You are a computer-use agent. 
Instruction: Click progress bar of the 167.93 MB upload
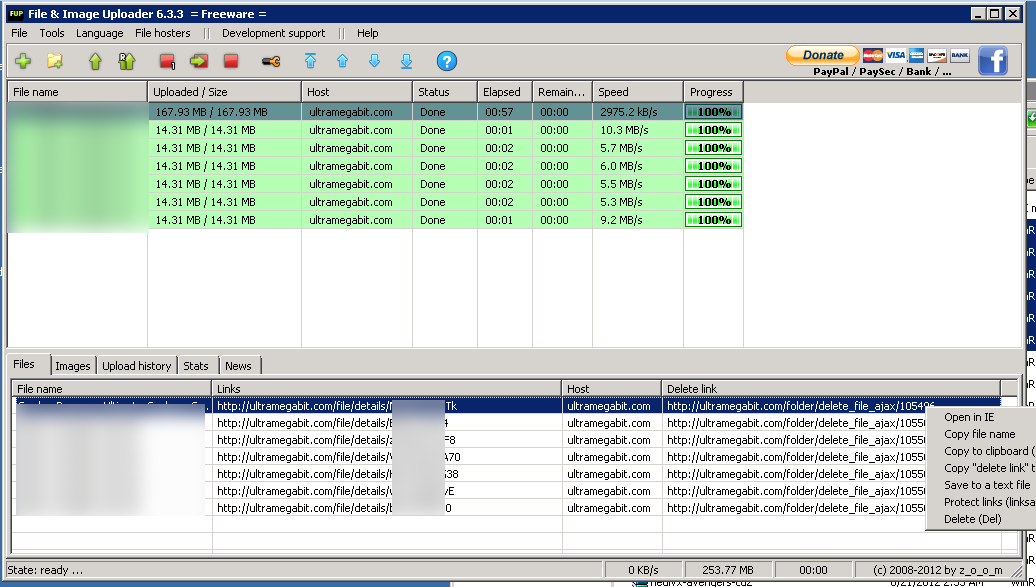coord(713,112)
